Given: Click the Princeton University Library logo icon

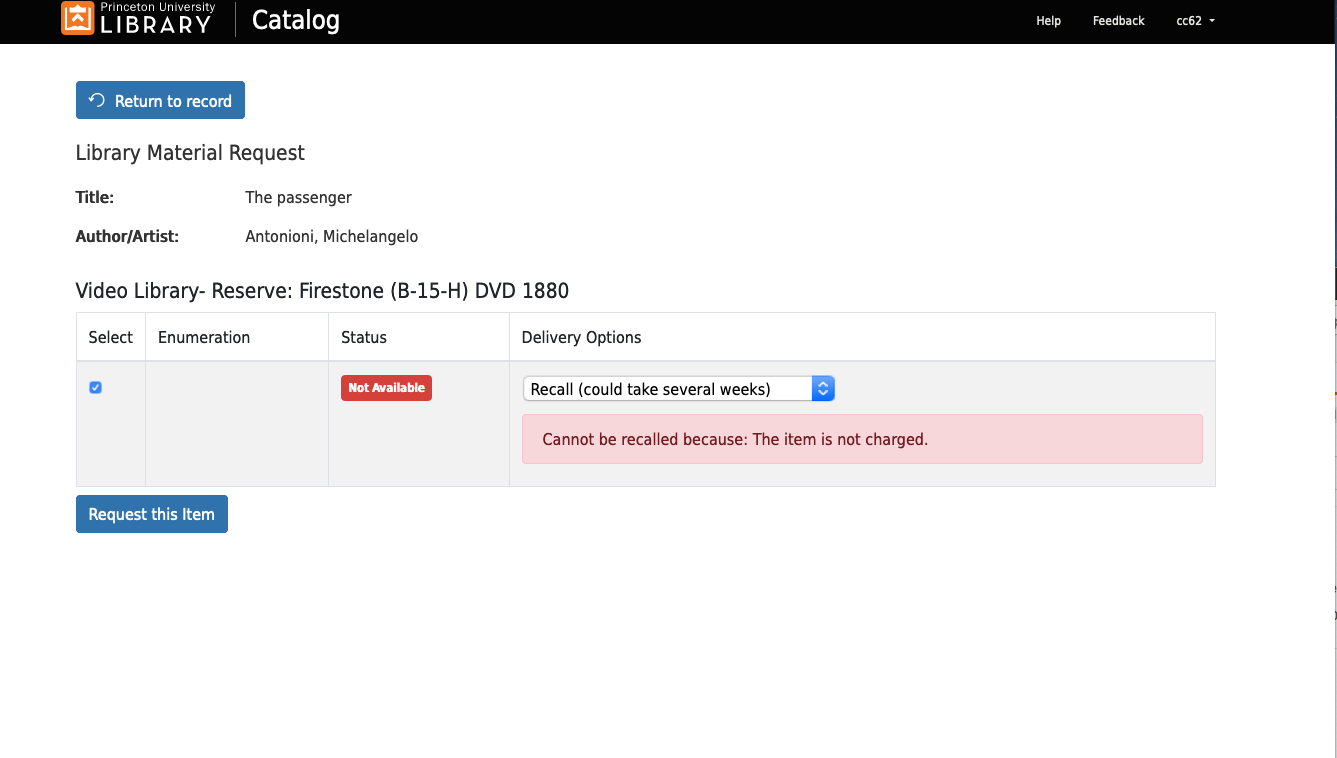Looking at the screenshot, I should pyautogui.click(x=79, y=18).
